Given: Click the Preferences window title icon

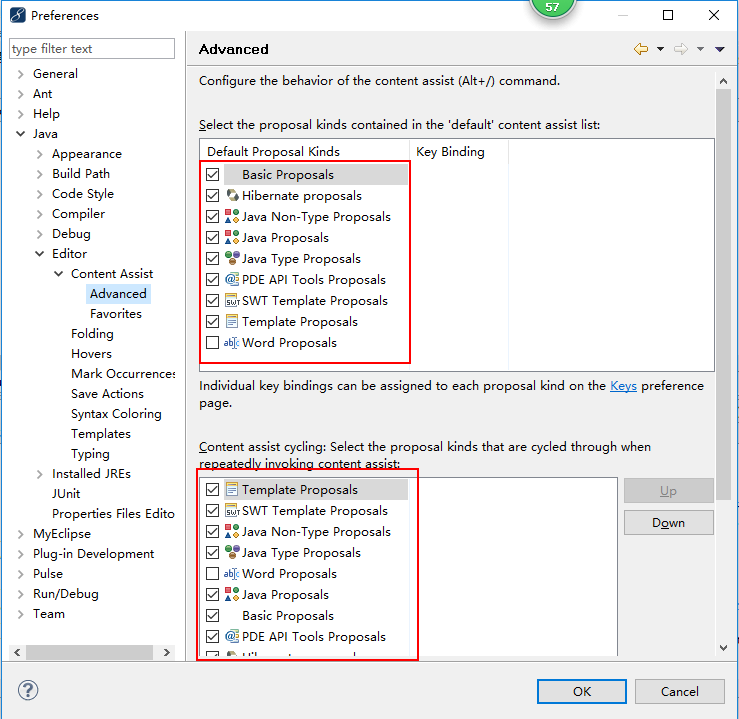Looking at the screenshot, I should tap(17, 15).
